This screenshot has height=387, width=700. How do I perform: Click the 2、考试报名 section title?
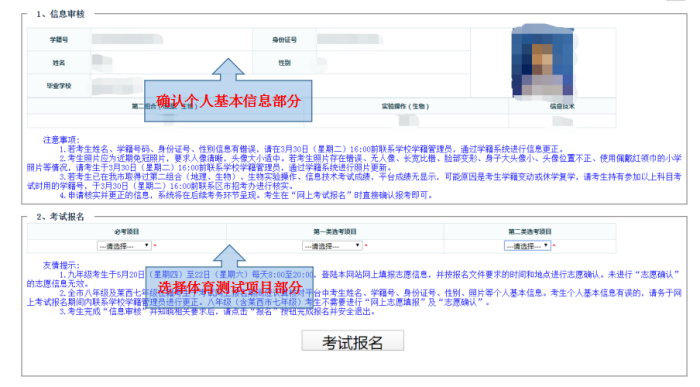[60, 217]
